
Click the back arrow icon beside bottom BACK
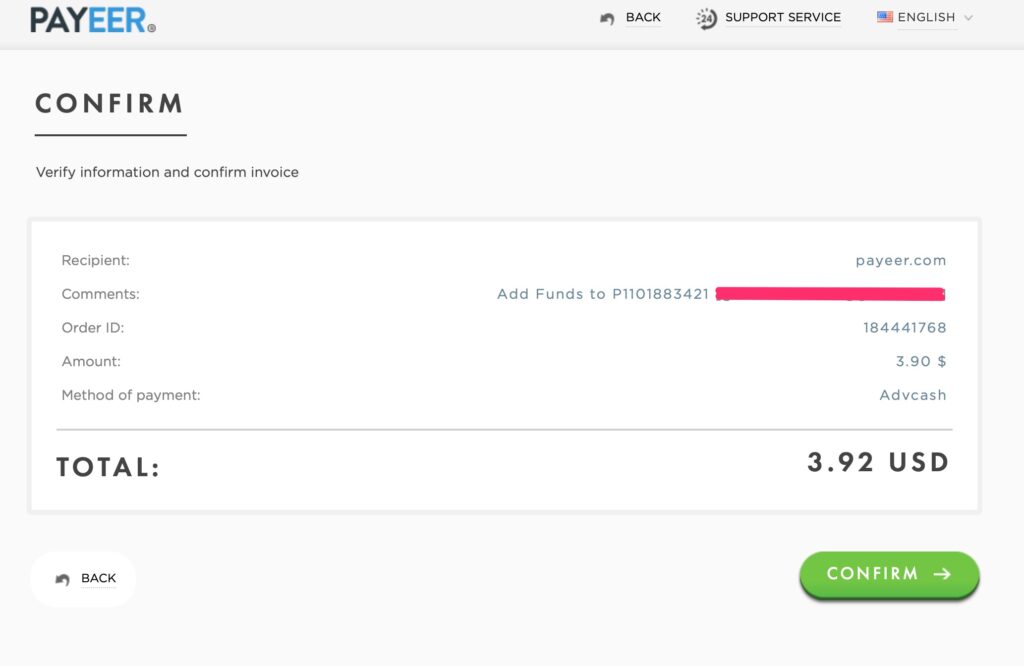click(x=63, y=579)
